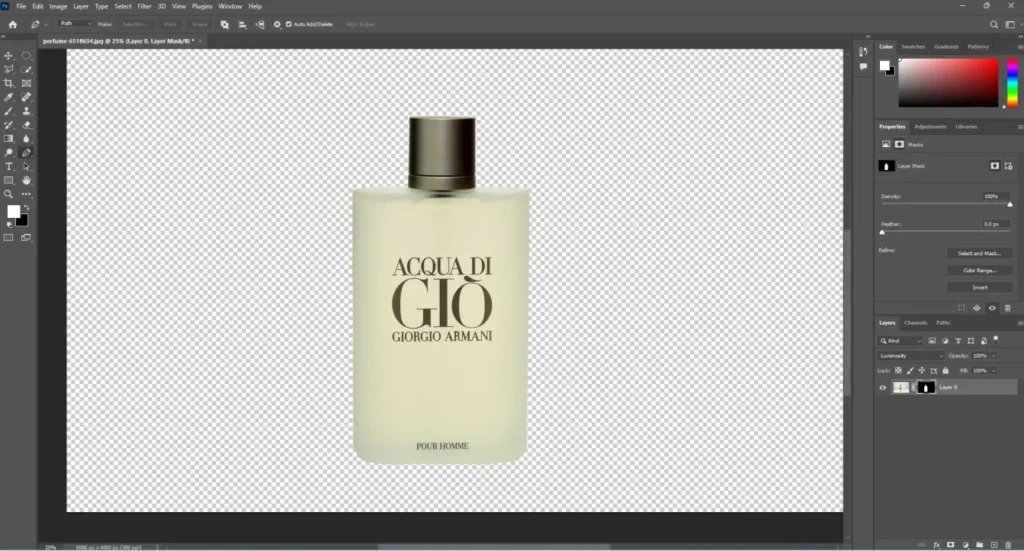Switch to the Channels tab

(x=915, y=323)
